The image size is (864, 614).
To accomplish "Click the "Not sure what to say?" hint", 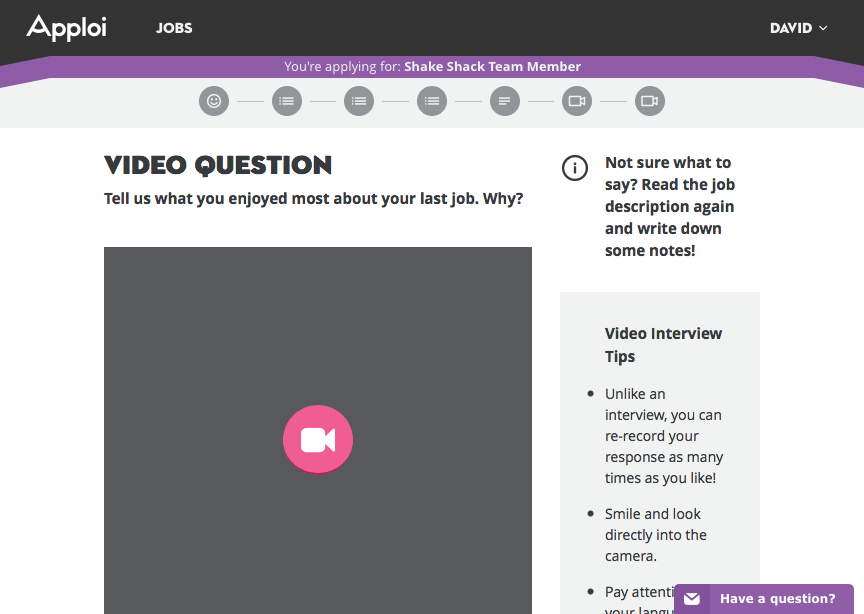I will pos(669,206).
